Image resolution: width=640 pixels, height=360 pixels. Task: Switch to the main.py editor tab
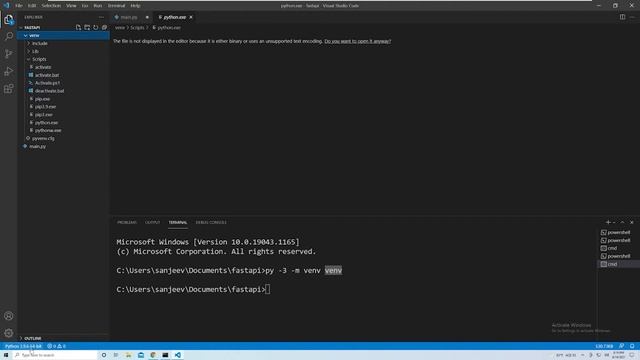point(129,17)
